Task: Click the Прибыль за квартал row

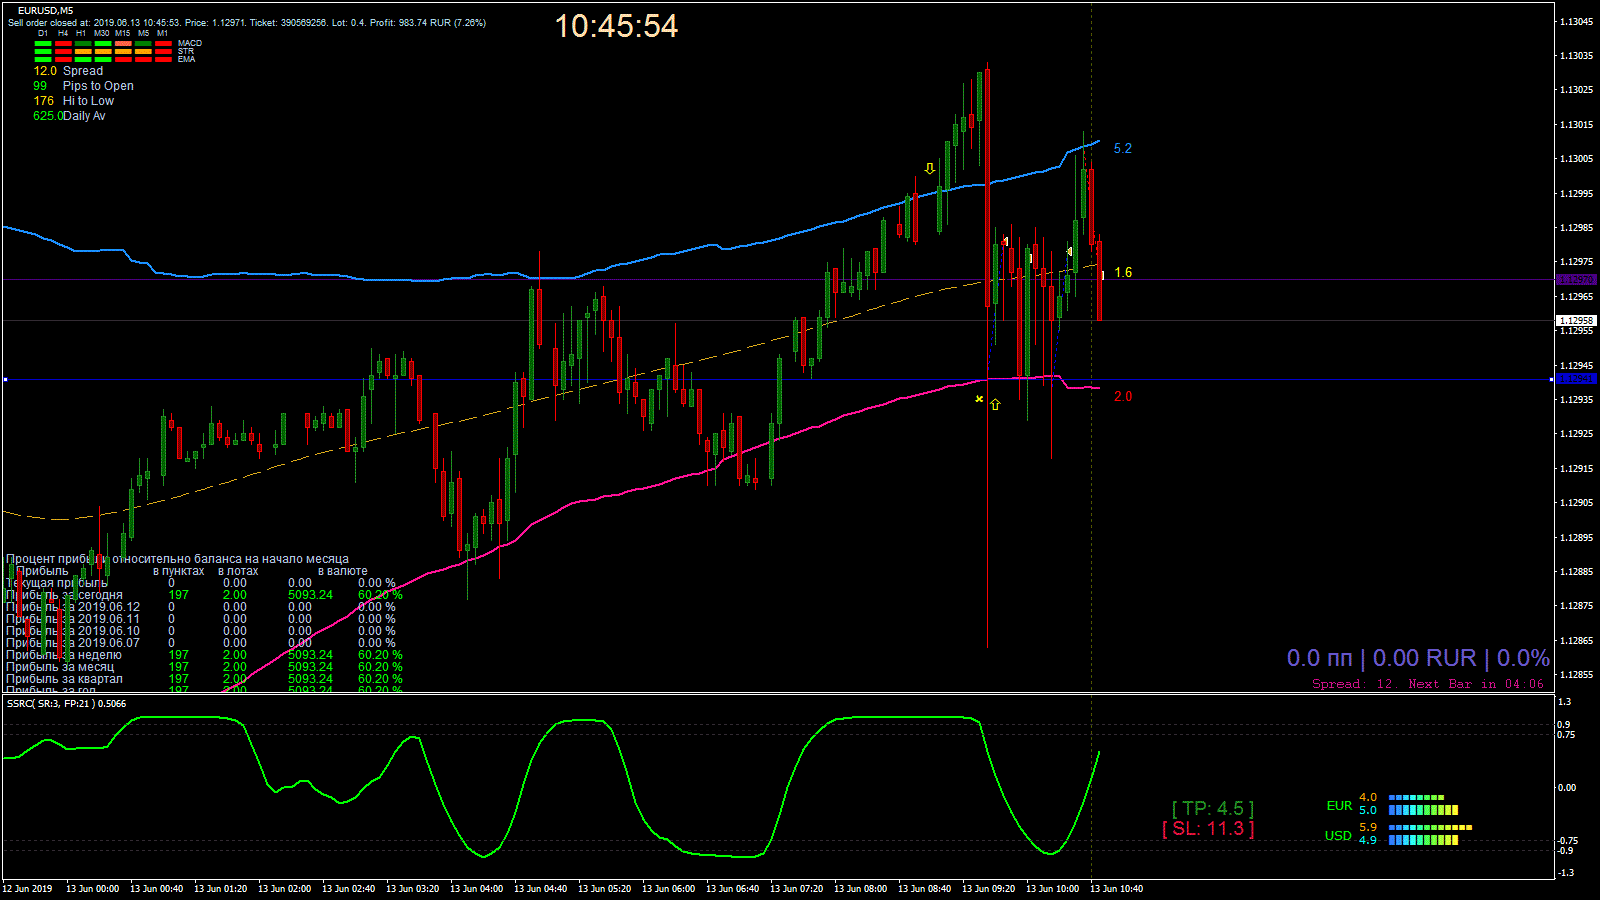Action: (204, 679)
